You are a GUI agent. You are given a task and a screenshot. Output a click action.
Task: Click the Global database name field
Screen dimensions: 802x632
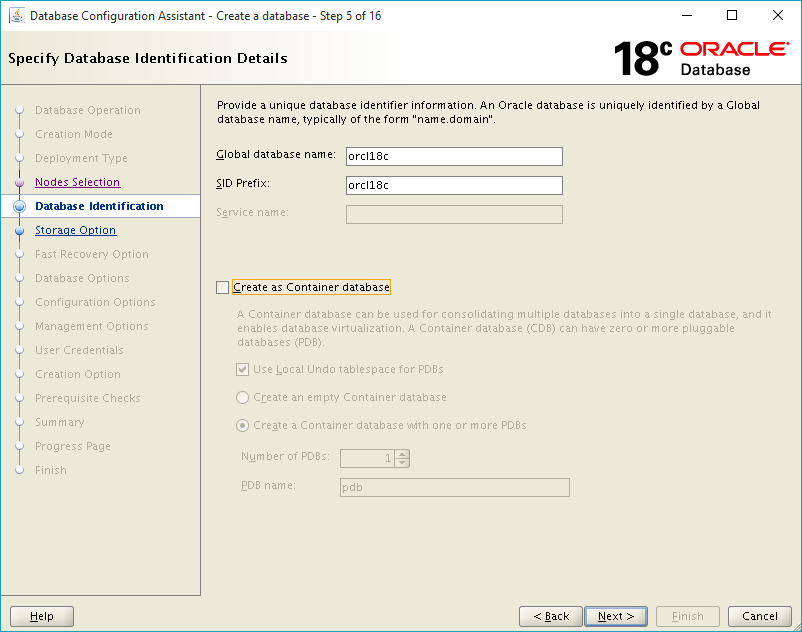454,156
